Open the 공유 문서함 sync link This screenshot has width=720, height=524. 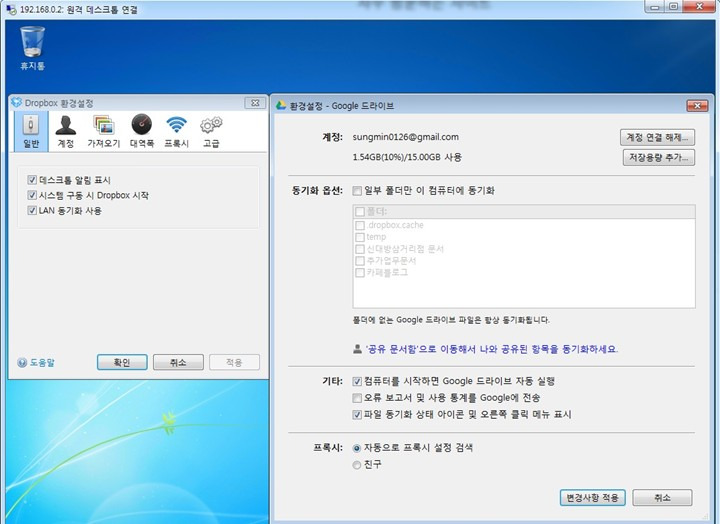click(x=492, y=349)
